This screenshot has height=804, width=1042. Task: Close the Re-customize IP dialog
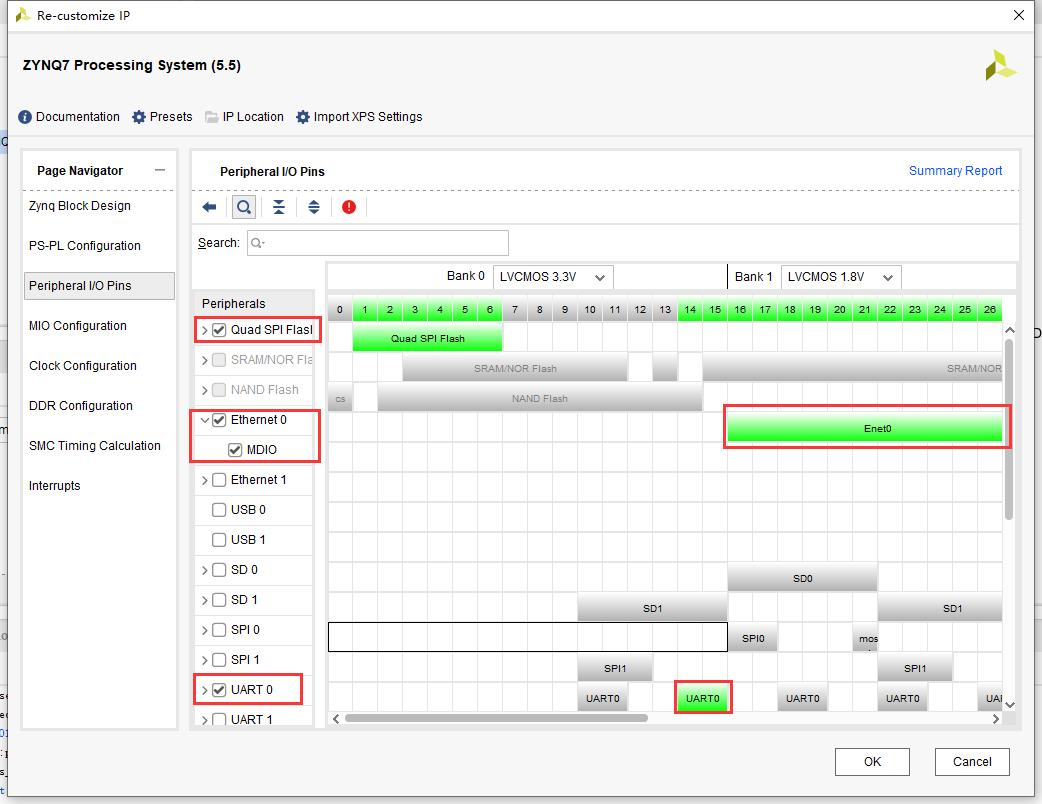click(1019, 15)
